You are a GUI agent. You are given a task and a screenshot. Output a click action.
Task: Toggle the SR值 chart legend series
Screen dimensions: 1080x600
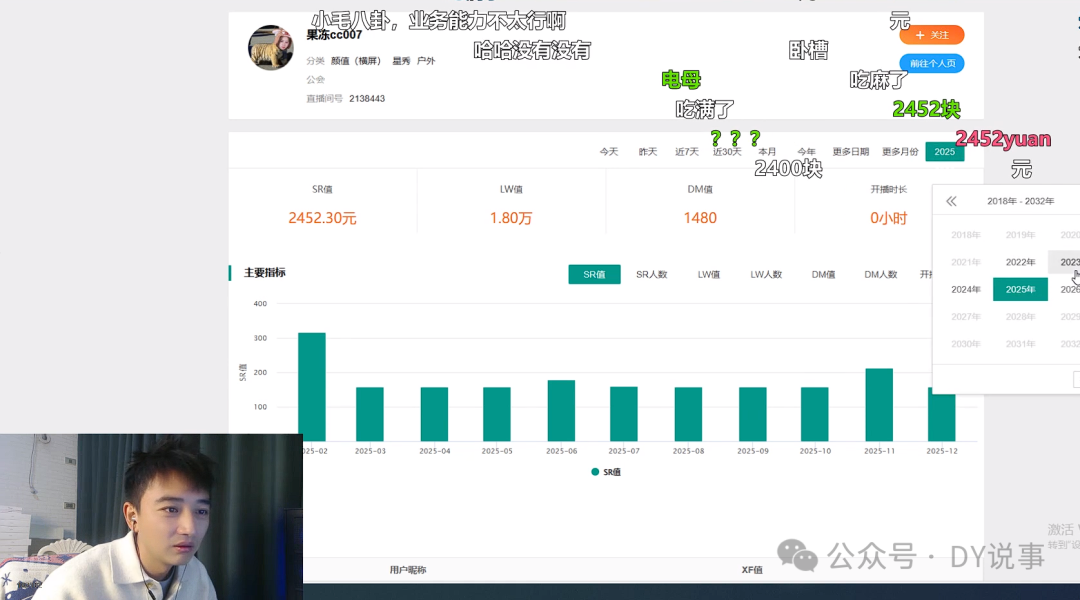tap(606, 472)
